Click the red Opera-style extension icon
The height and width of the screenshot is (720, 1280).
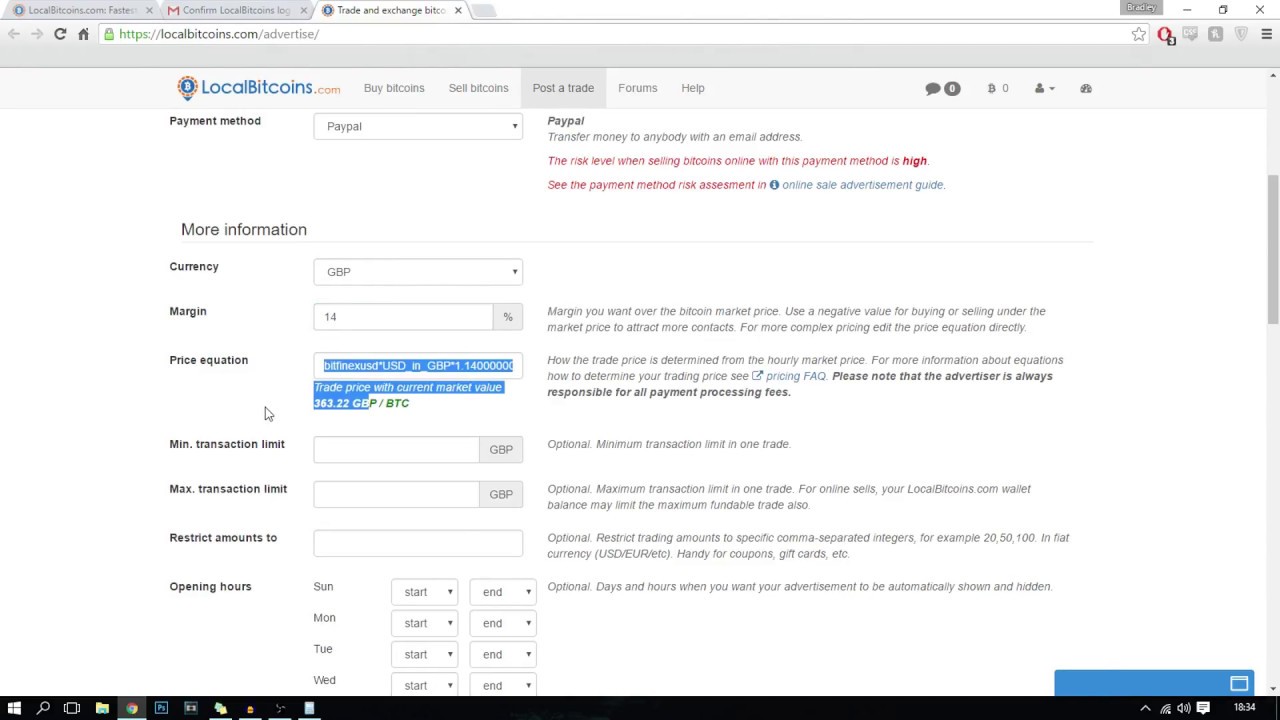(x=1165, y=34)
